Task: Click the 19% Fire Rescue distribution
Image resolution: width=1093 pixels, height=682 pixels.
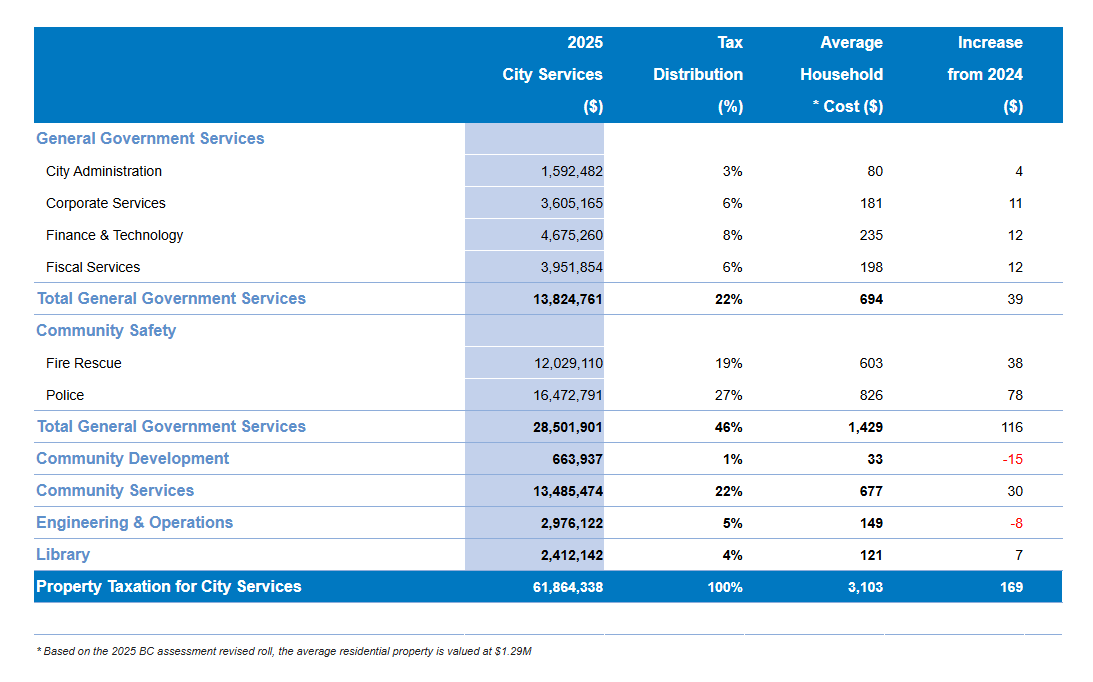Action: (x=728, y=363)
